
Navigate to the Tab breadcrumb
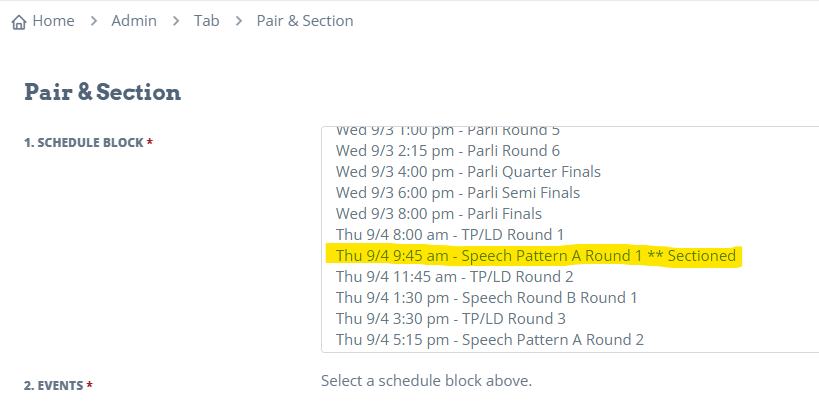(206, 21)
